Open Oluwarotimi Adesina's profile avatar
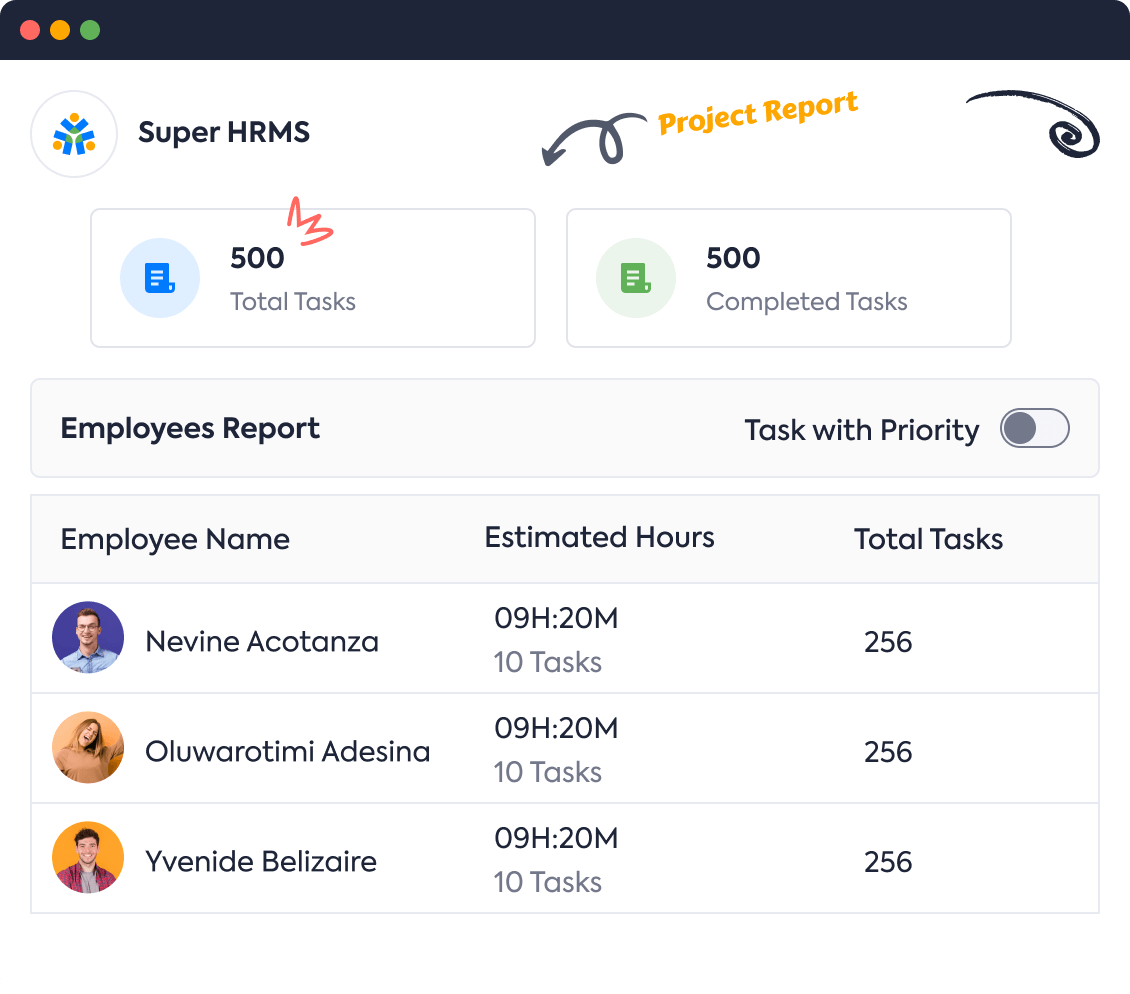 tap(88, 747)
